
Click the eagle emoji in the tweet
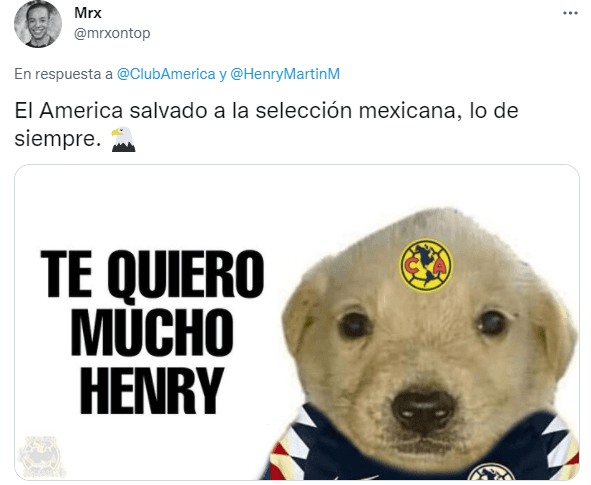click(x=123, y=139)
